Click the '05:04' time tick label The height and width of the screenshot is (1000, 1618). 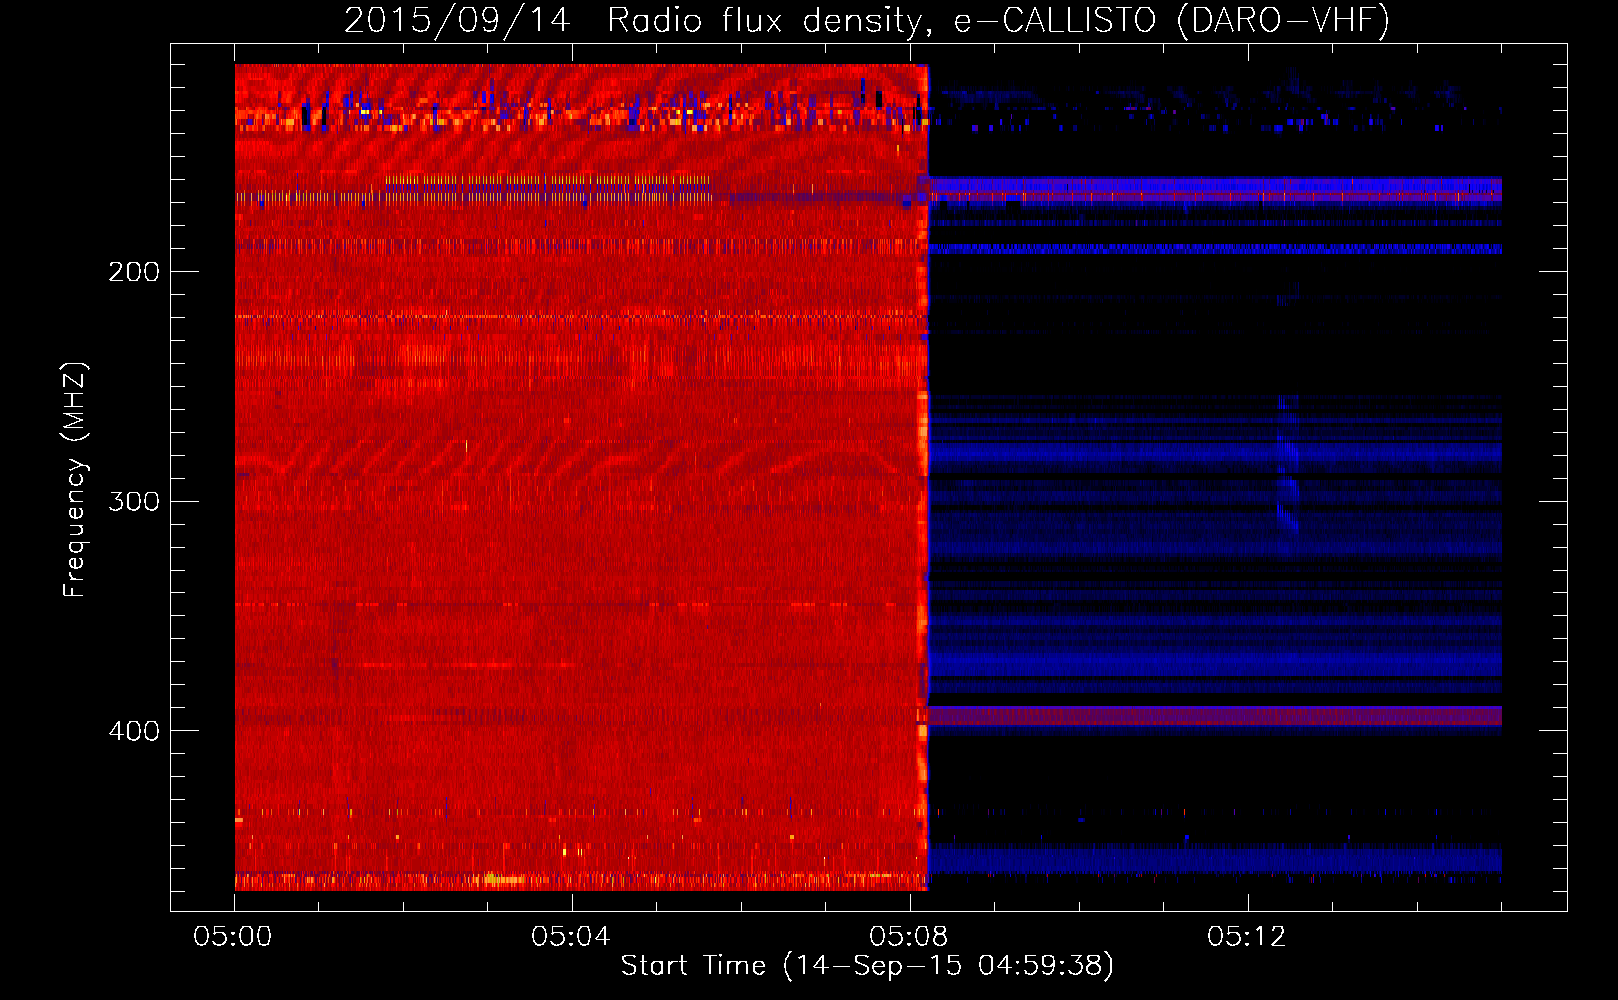pos(571,936)
